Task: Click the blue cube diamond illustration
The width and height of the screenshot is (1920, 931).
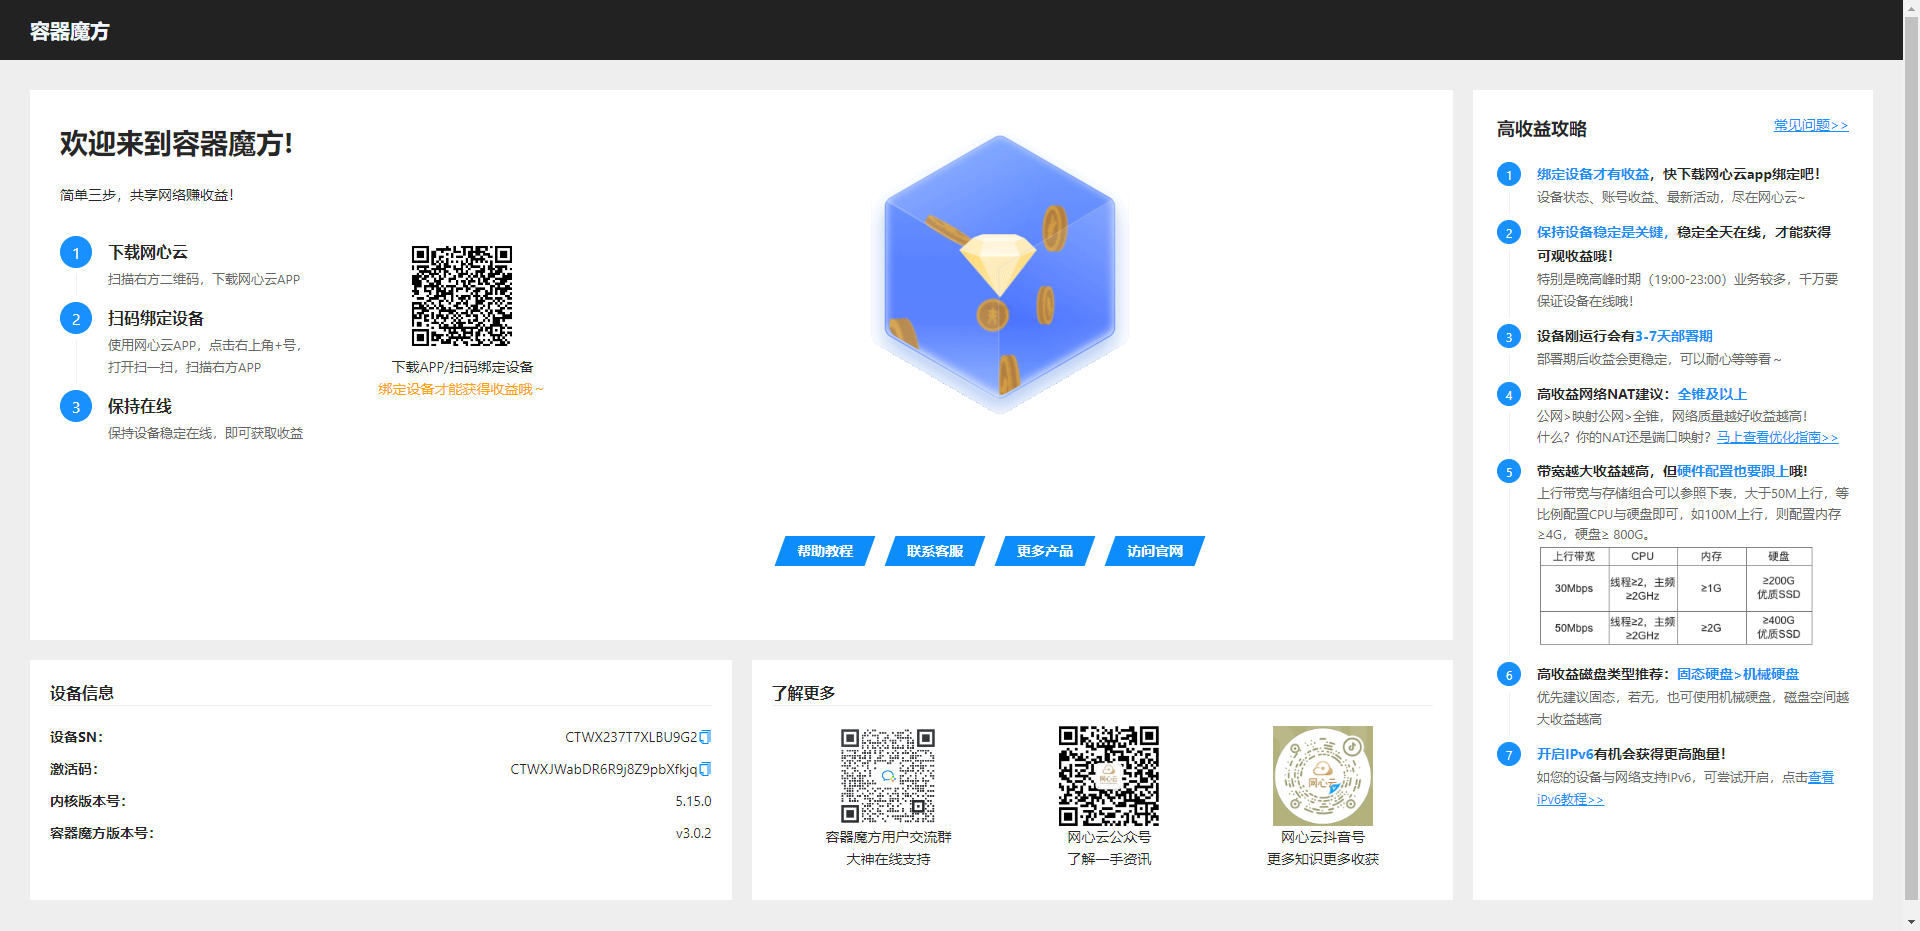Action: pyautogui.click(x=1000, y=275)
